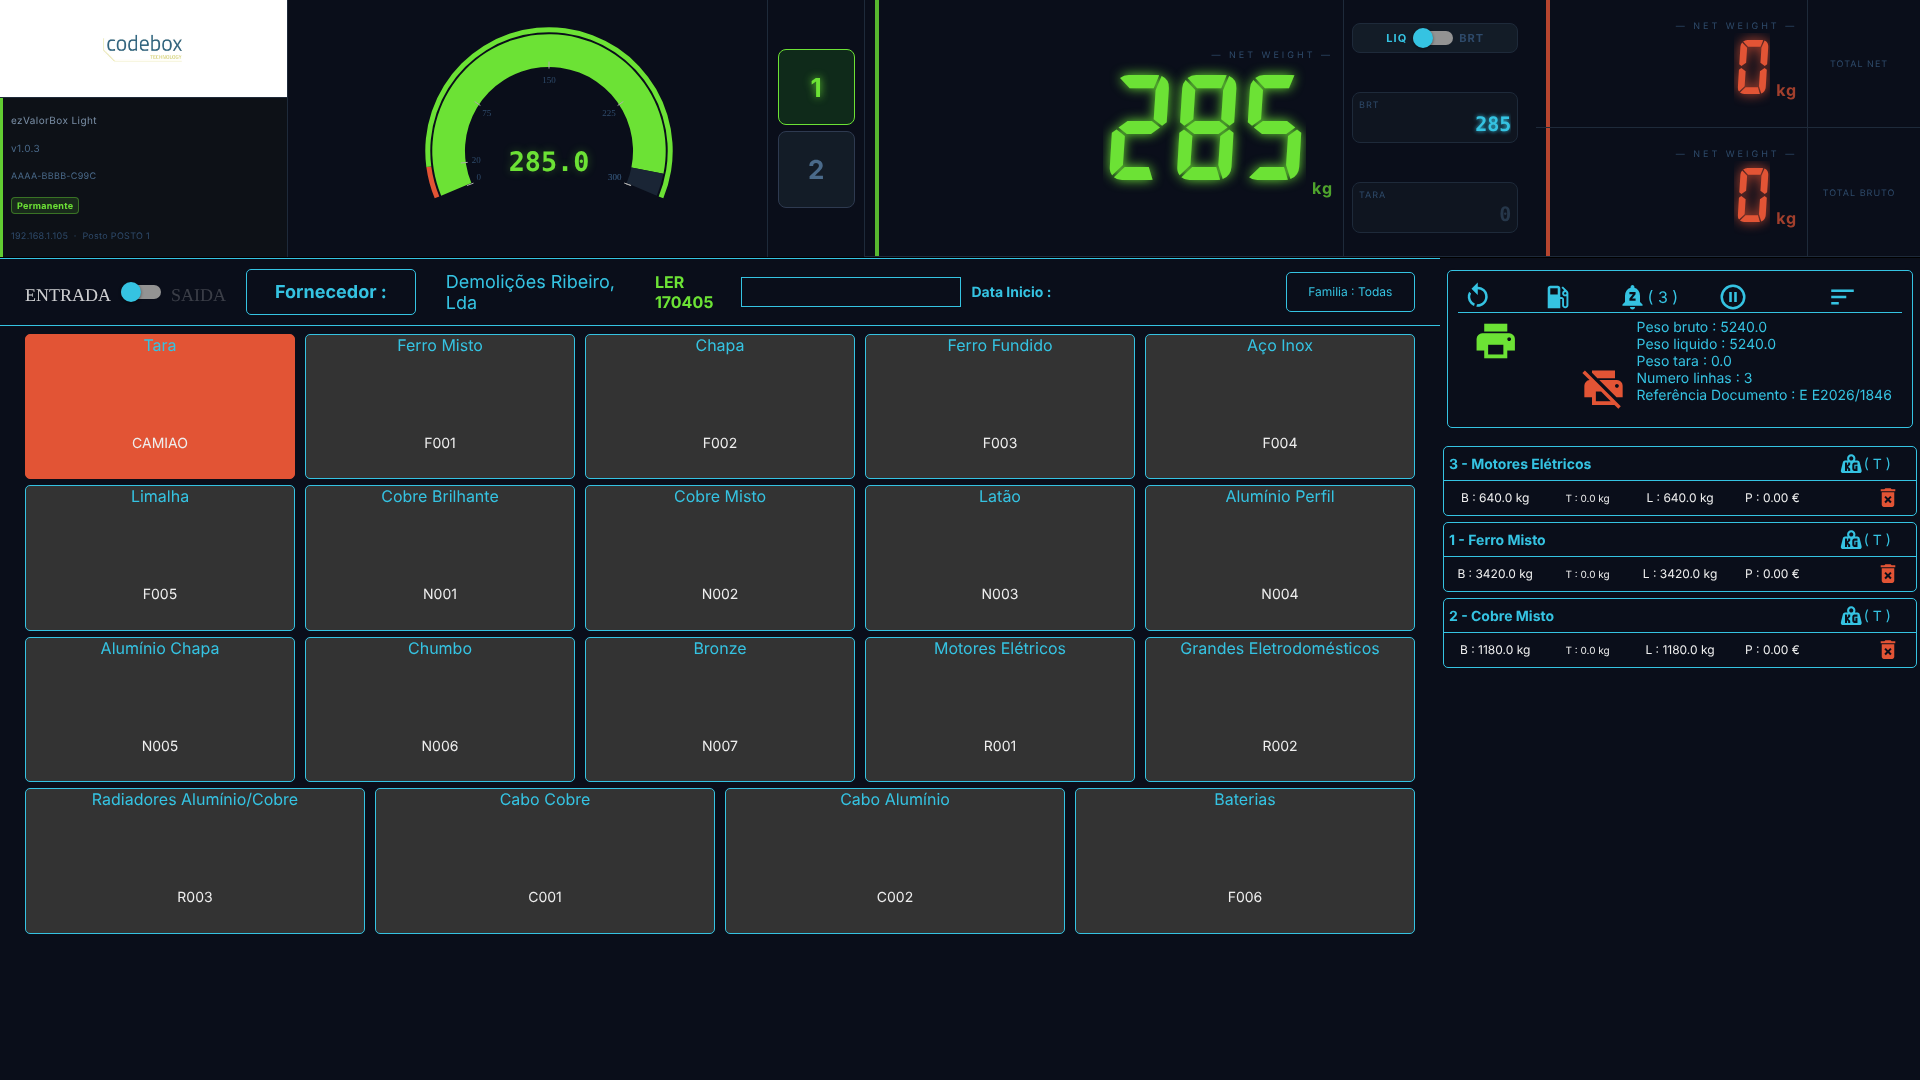The image size is (1920, 1080).
Task: Open the sort lines menu icon
Action: tap(1842, 296)
